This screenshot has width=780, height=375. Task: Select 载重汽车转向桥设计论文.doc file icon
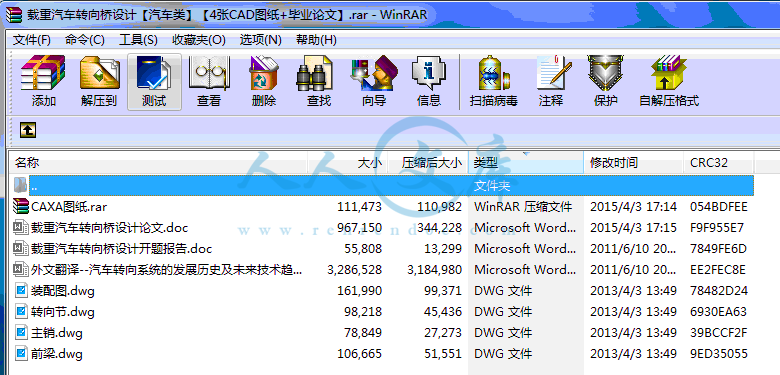(21, 227)
